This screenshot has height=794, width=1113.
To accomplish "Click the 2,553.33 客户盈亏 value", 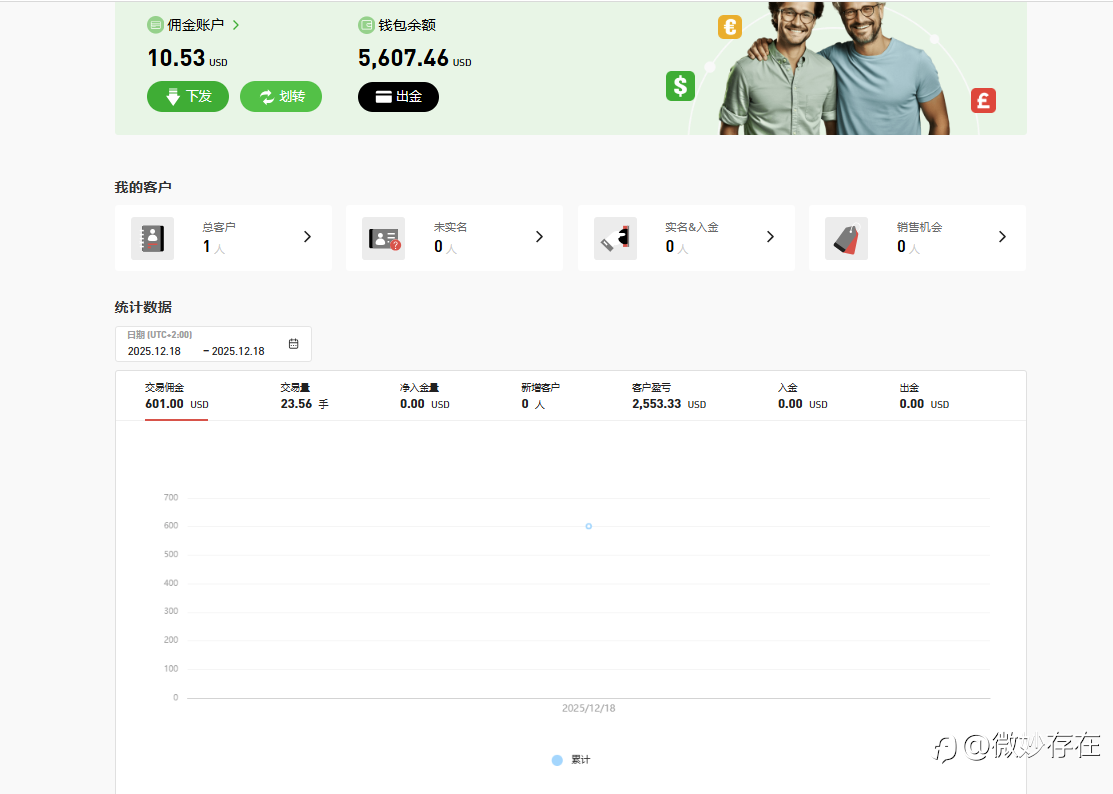I will pos(657,404).
